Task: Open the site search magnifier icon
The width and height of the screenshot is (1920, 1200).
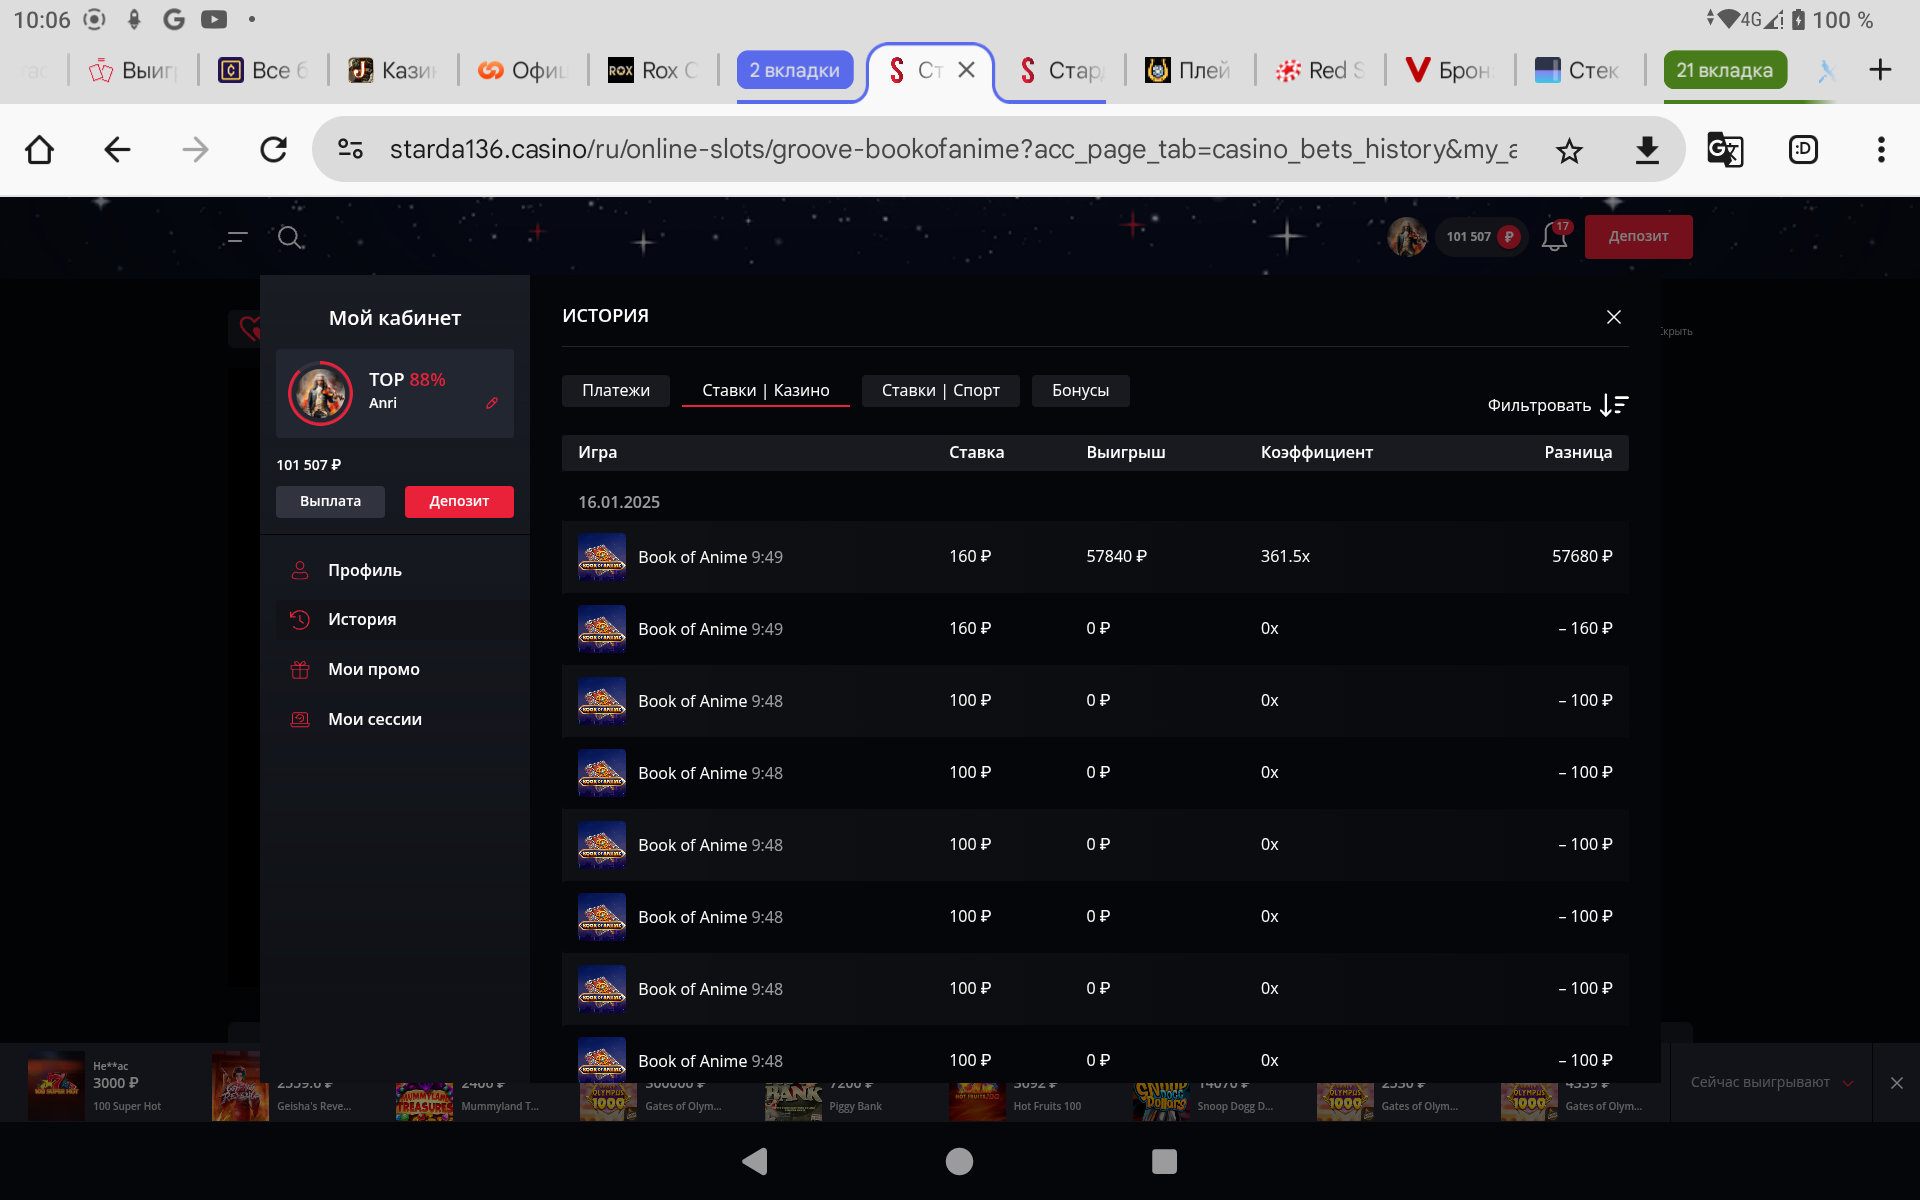Action: [290, 237]
